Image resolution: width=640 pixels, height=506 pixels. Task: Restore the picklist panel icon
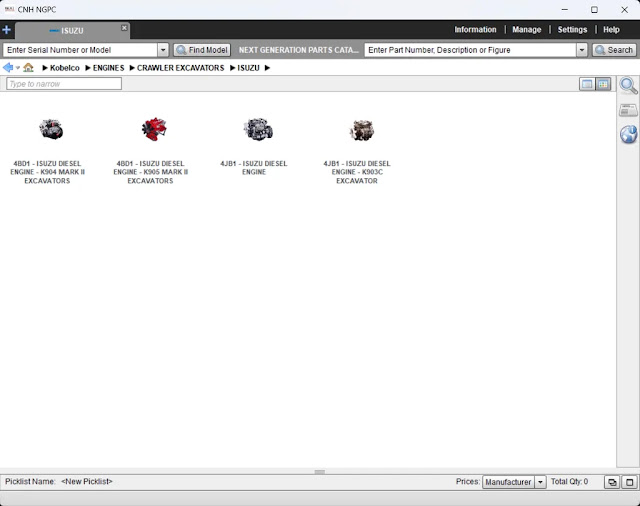pos(612,482)
